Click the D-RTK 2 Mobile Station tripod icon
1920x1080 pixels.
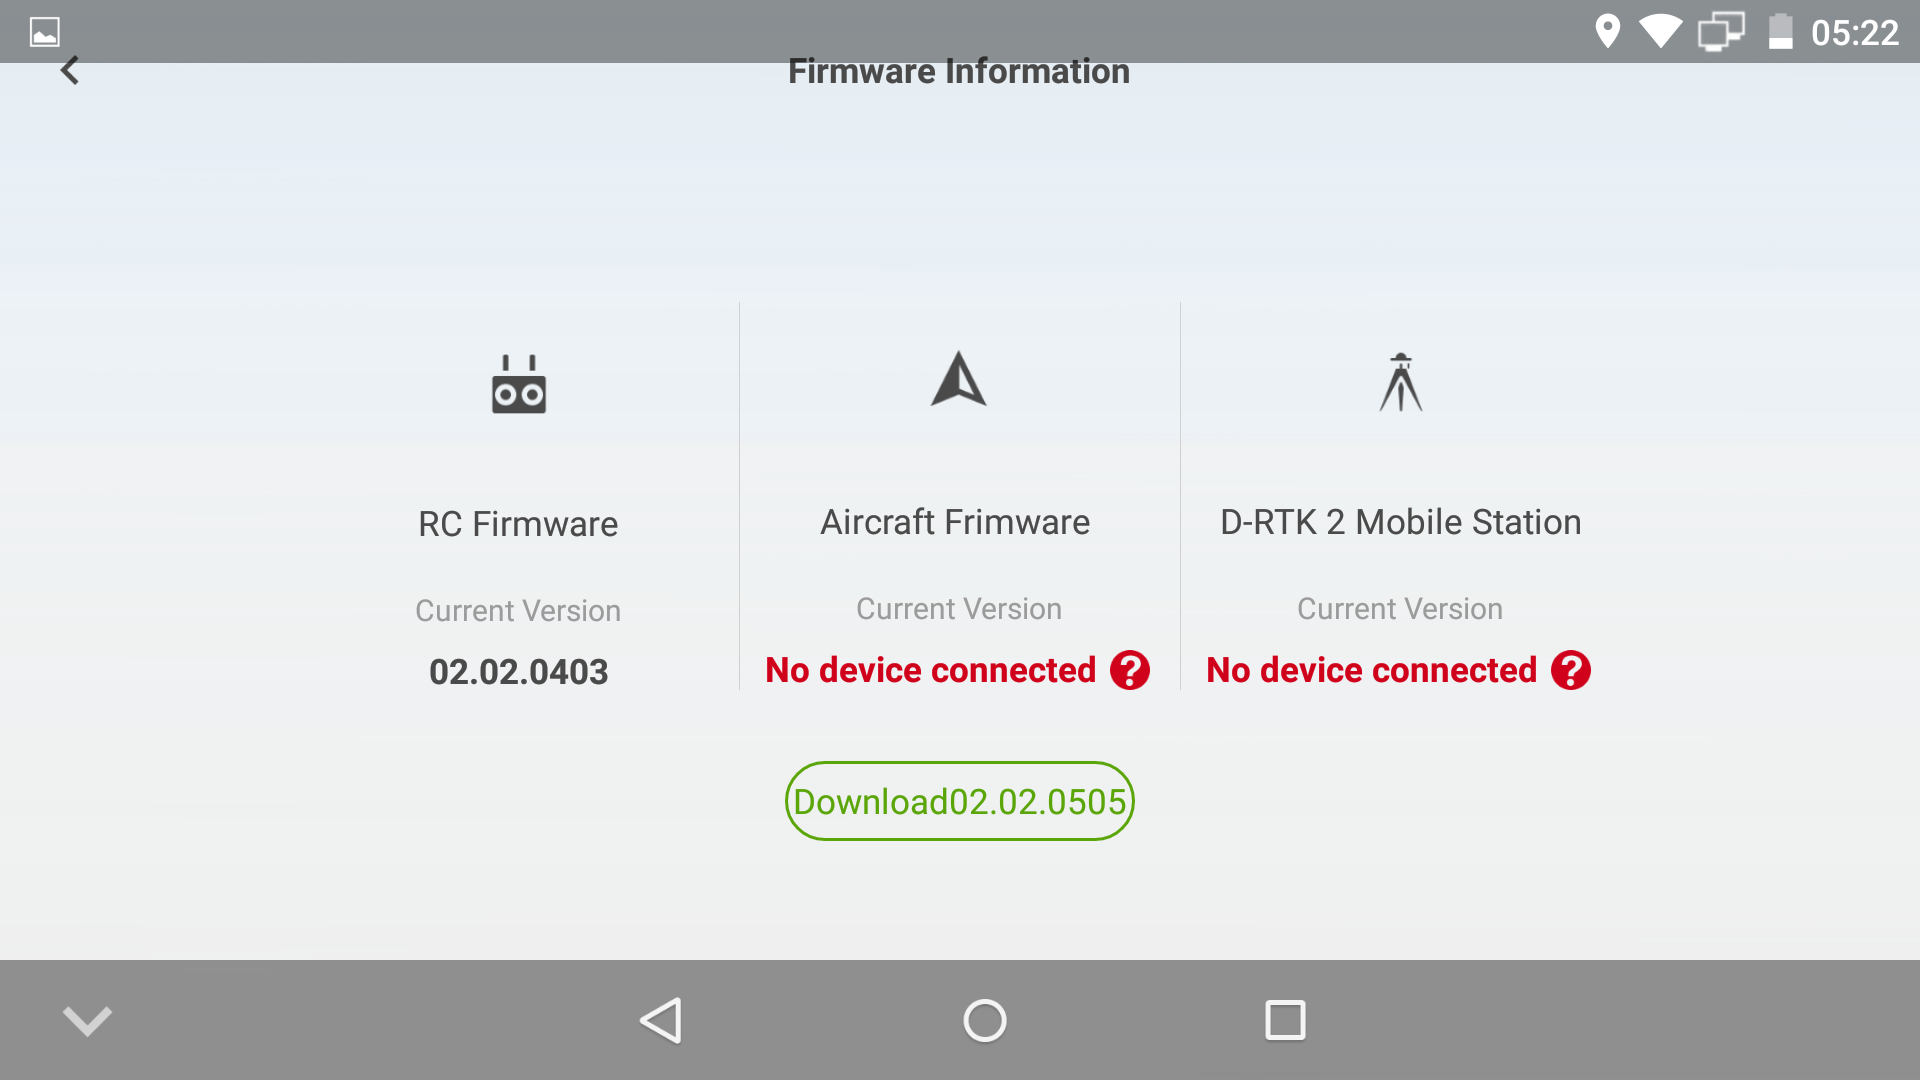[1400, 381]
